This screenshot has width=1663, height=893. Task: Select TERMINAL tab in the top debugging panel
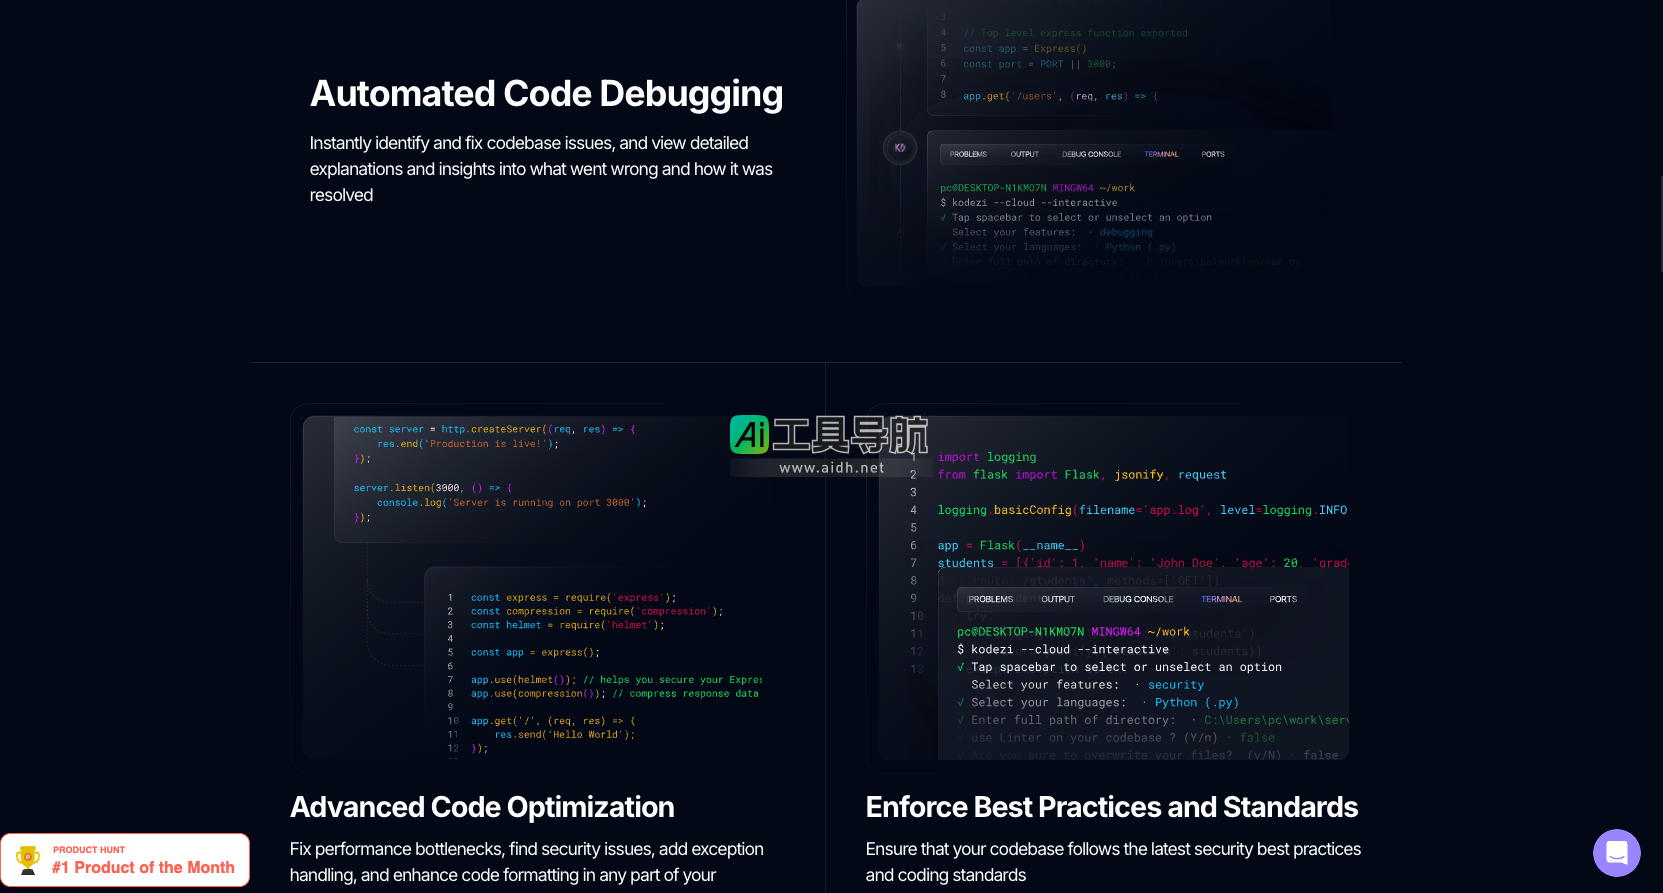coord(1161,154)
